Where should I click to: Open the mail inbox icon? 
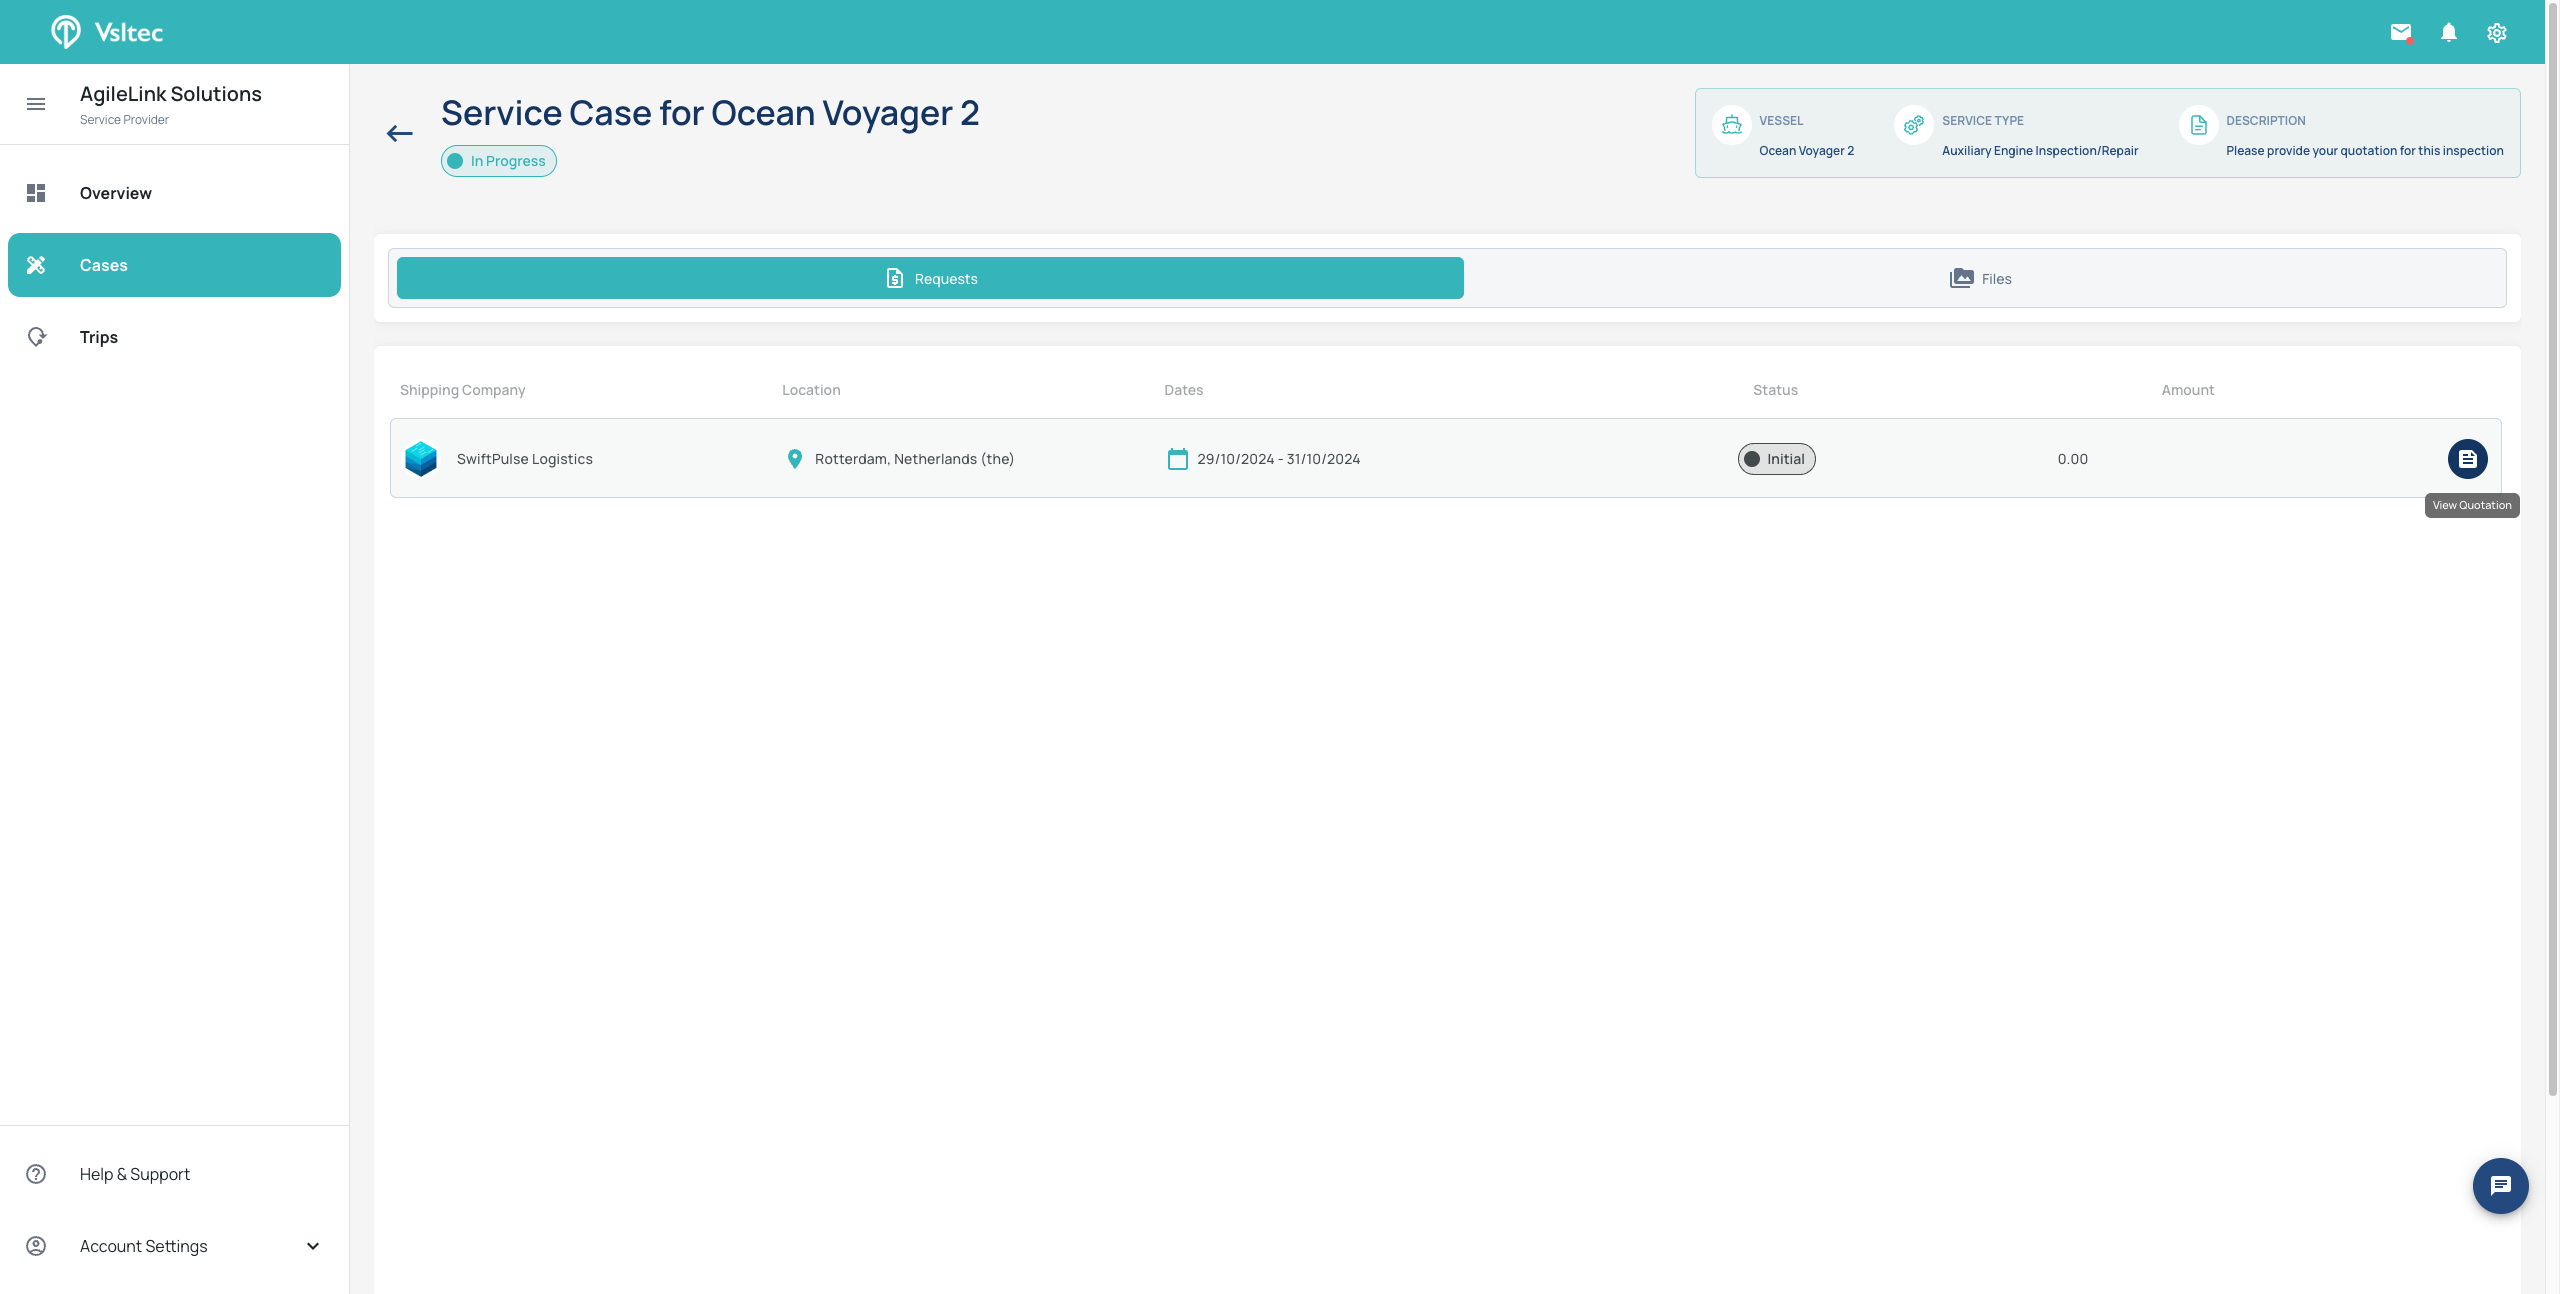[2401, 32]
